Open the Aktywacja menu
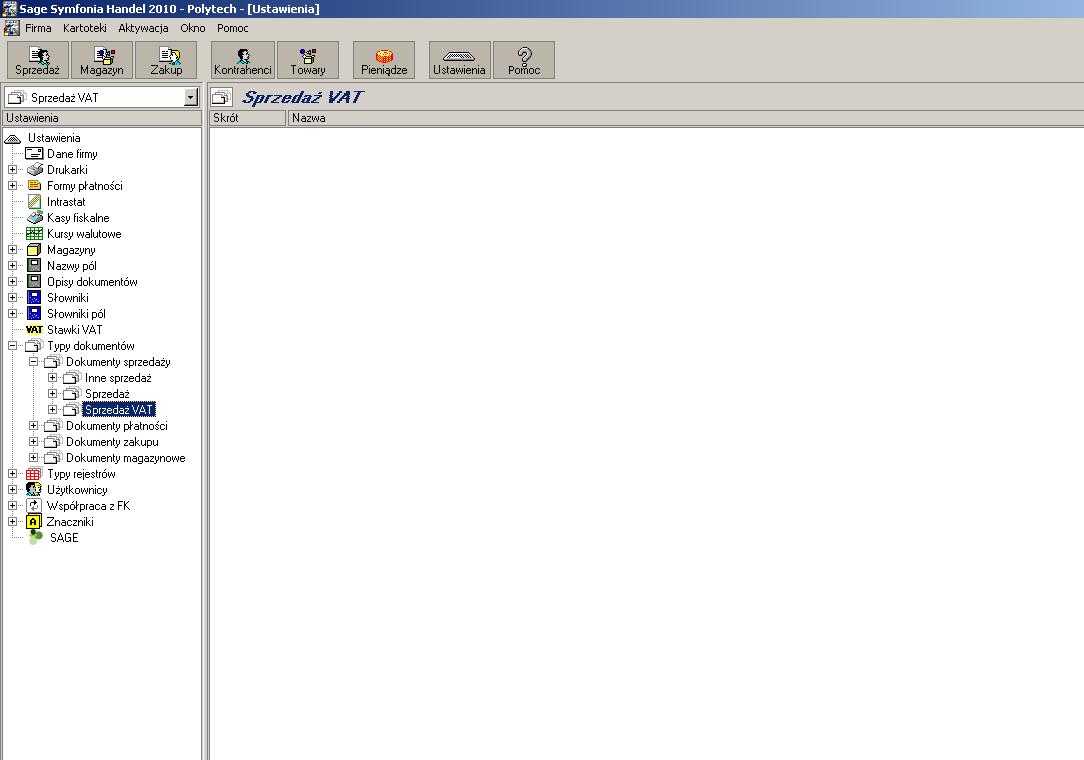Screen dimensions: 1084x760 point(143,28)
